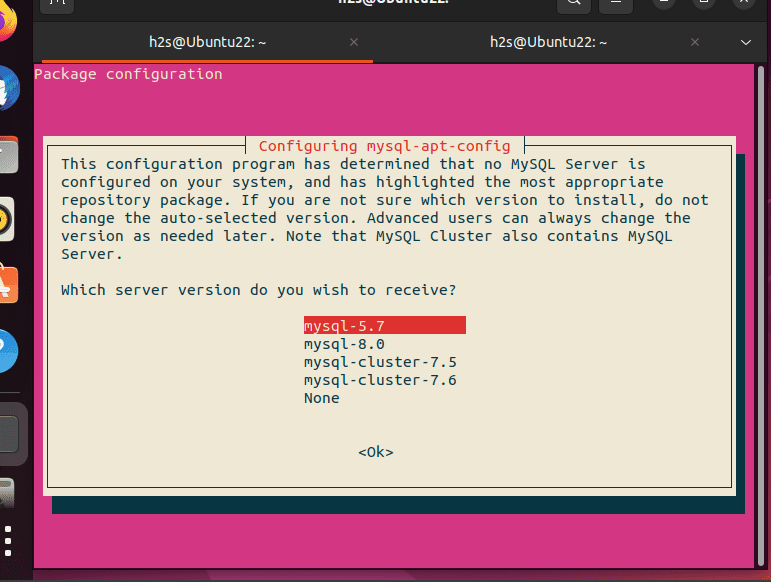Switch to the first h2s@Ubuntu22 terminal tab
This screenshot has height=582, width=771.
[x=207, y=42]
